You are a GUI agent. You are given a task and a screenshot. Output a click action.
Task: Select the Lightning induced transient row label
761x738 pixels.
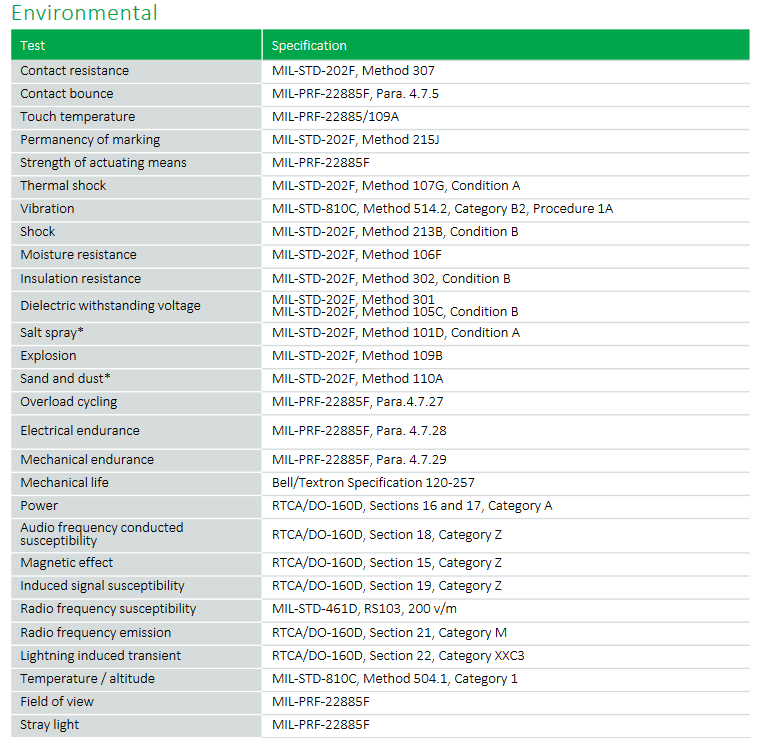click(101, 656)
